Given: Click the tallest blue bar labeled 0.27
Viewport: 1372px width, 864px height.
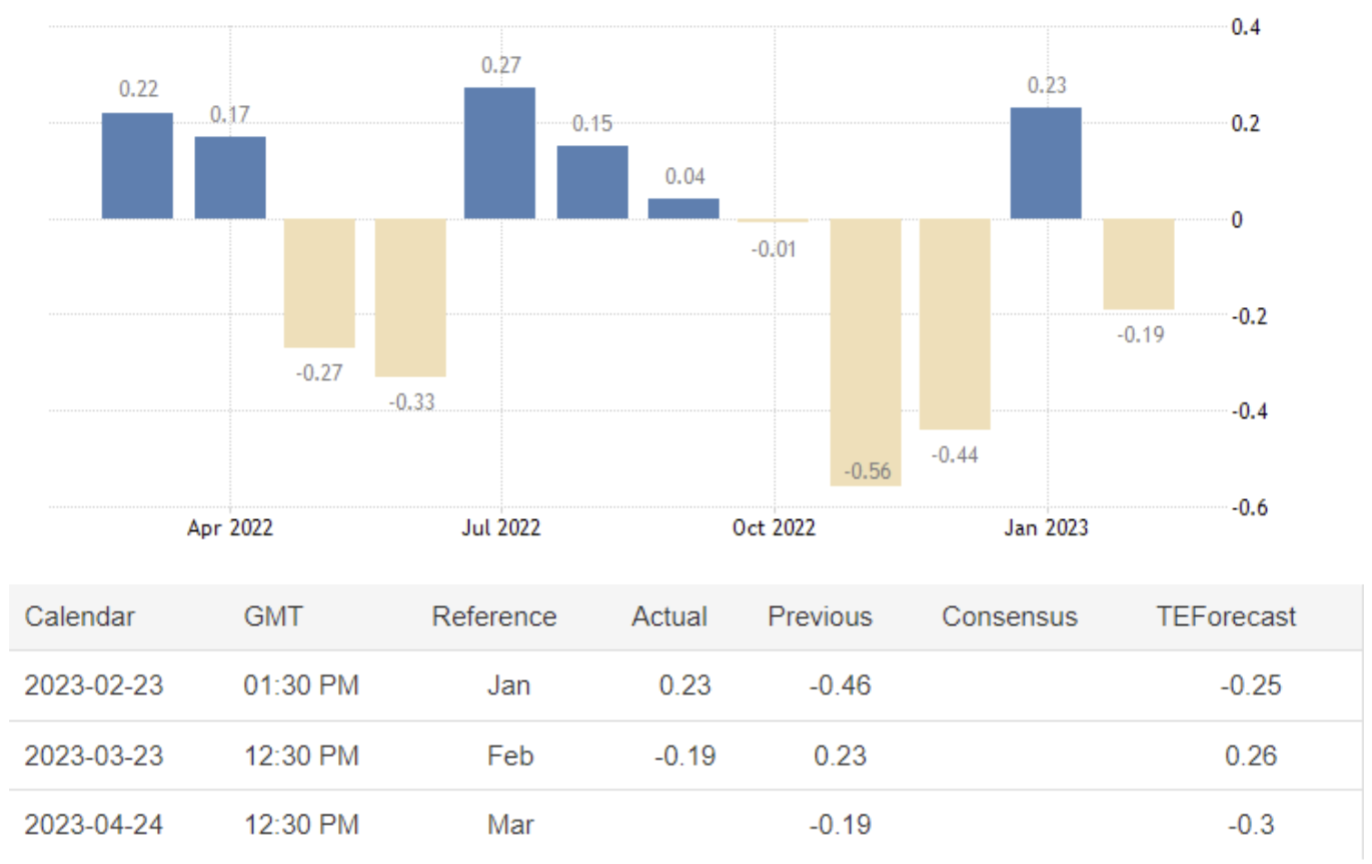Looking at the screenshot, I should (500, 153).
